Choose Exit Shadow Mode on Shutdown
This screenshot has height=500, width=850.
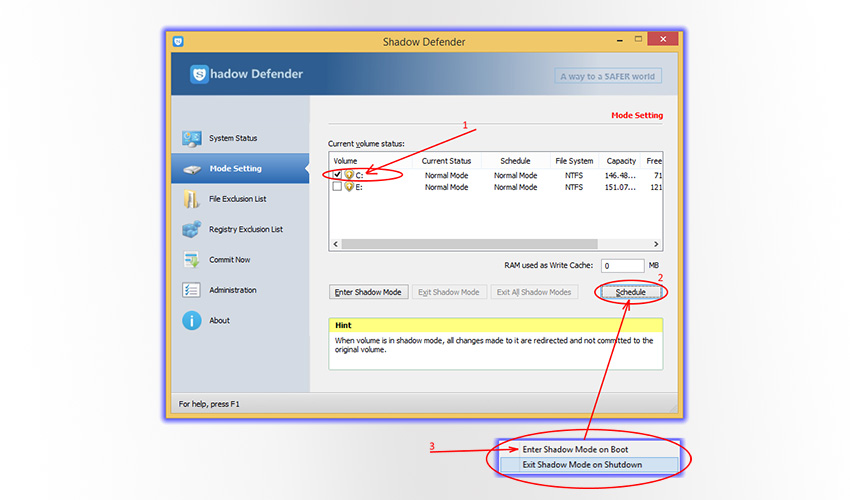coord(589,465)
